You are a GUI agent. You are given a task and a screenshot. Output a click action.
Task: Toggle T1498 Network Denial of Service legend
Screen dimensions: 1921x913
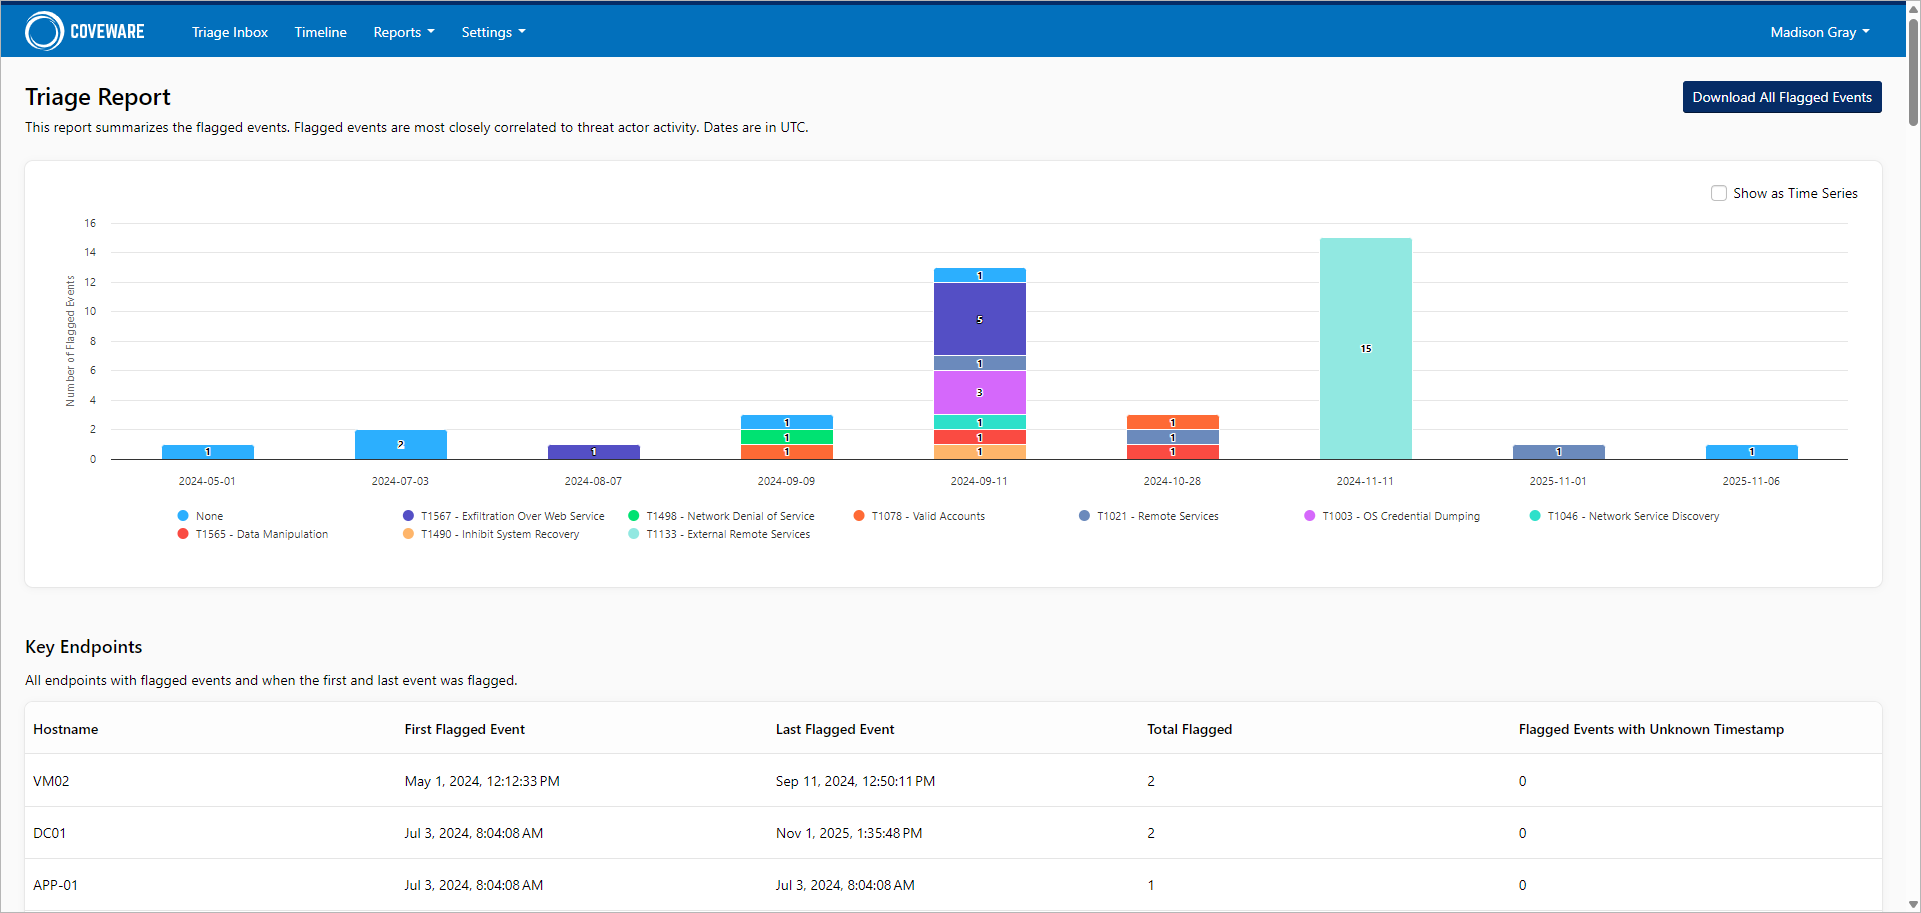[x=721, y=516]
